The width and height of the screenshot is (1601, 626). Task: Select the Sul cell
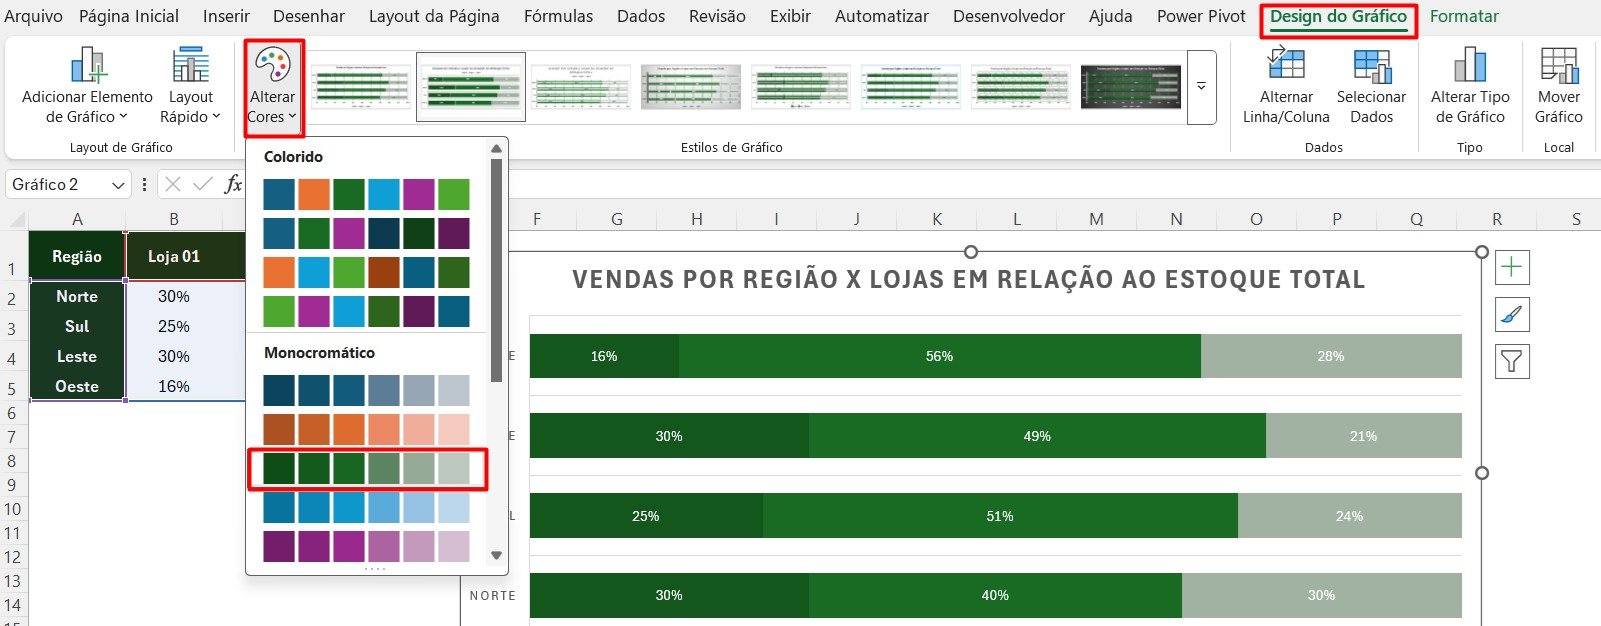coord(77,326)
